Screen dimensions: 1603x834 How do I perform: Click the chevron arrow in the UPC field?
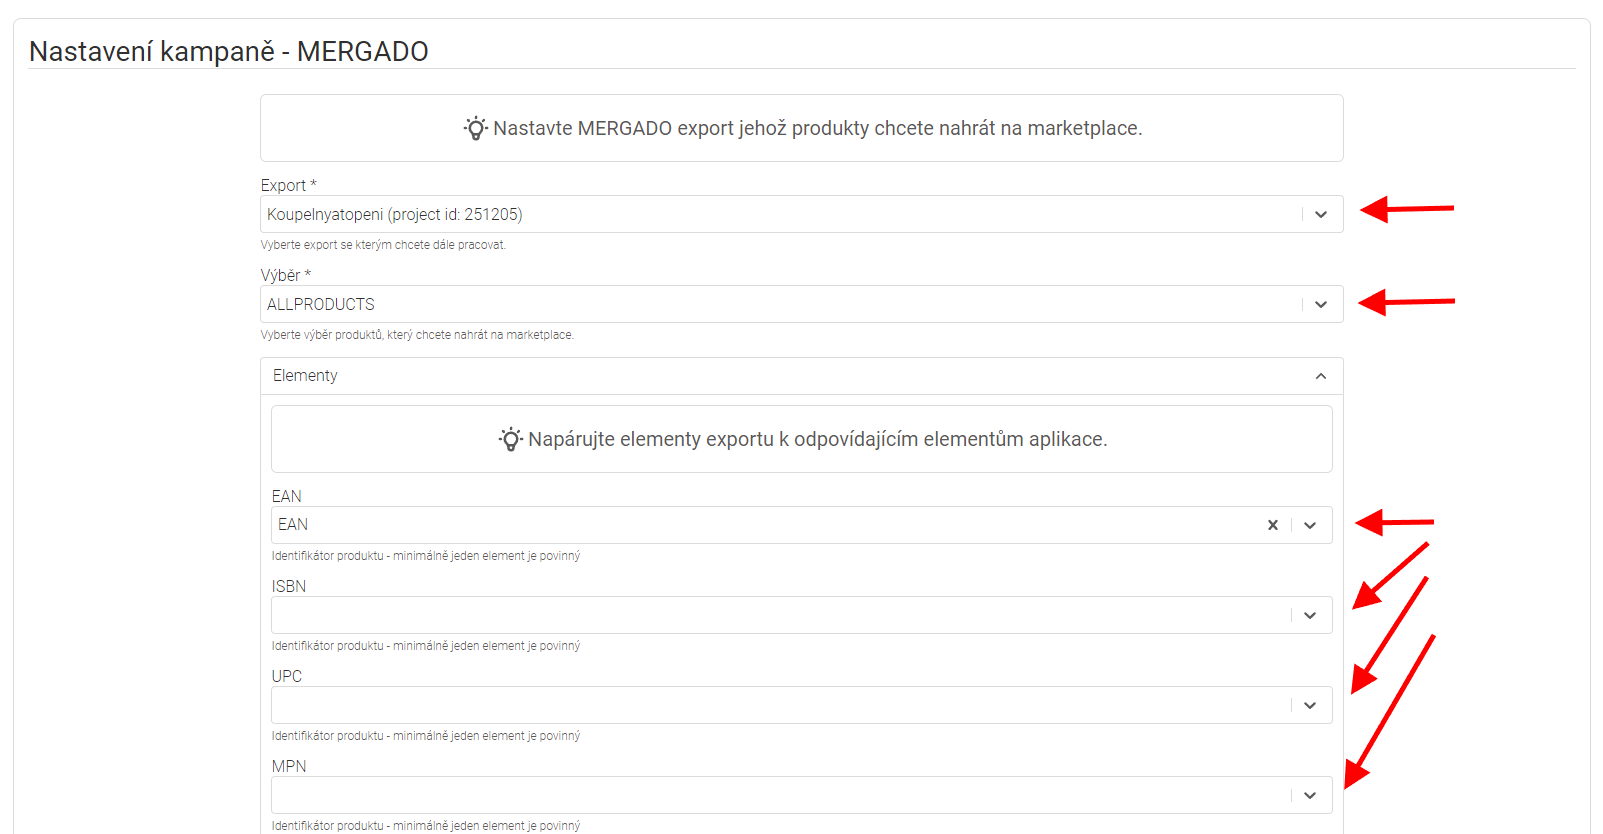1310,706
